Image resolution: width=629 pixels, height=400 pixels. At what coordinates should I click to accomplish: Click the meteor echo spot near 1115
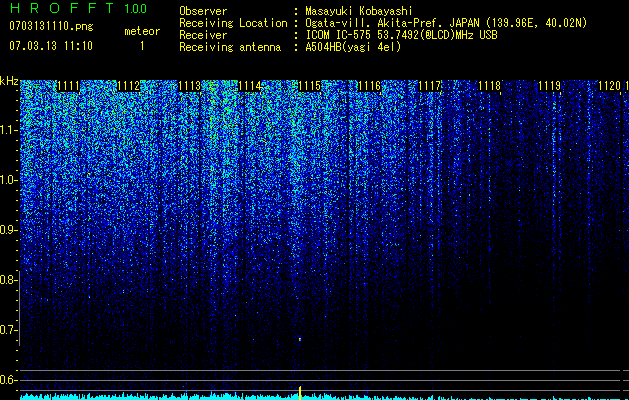pyautogui.click(x=300, y=339)
